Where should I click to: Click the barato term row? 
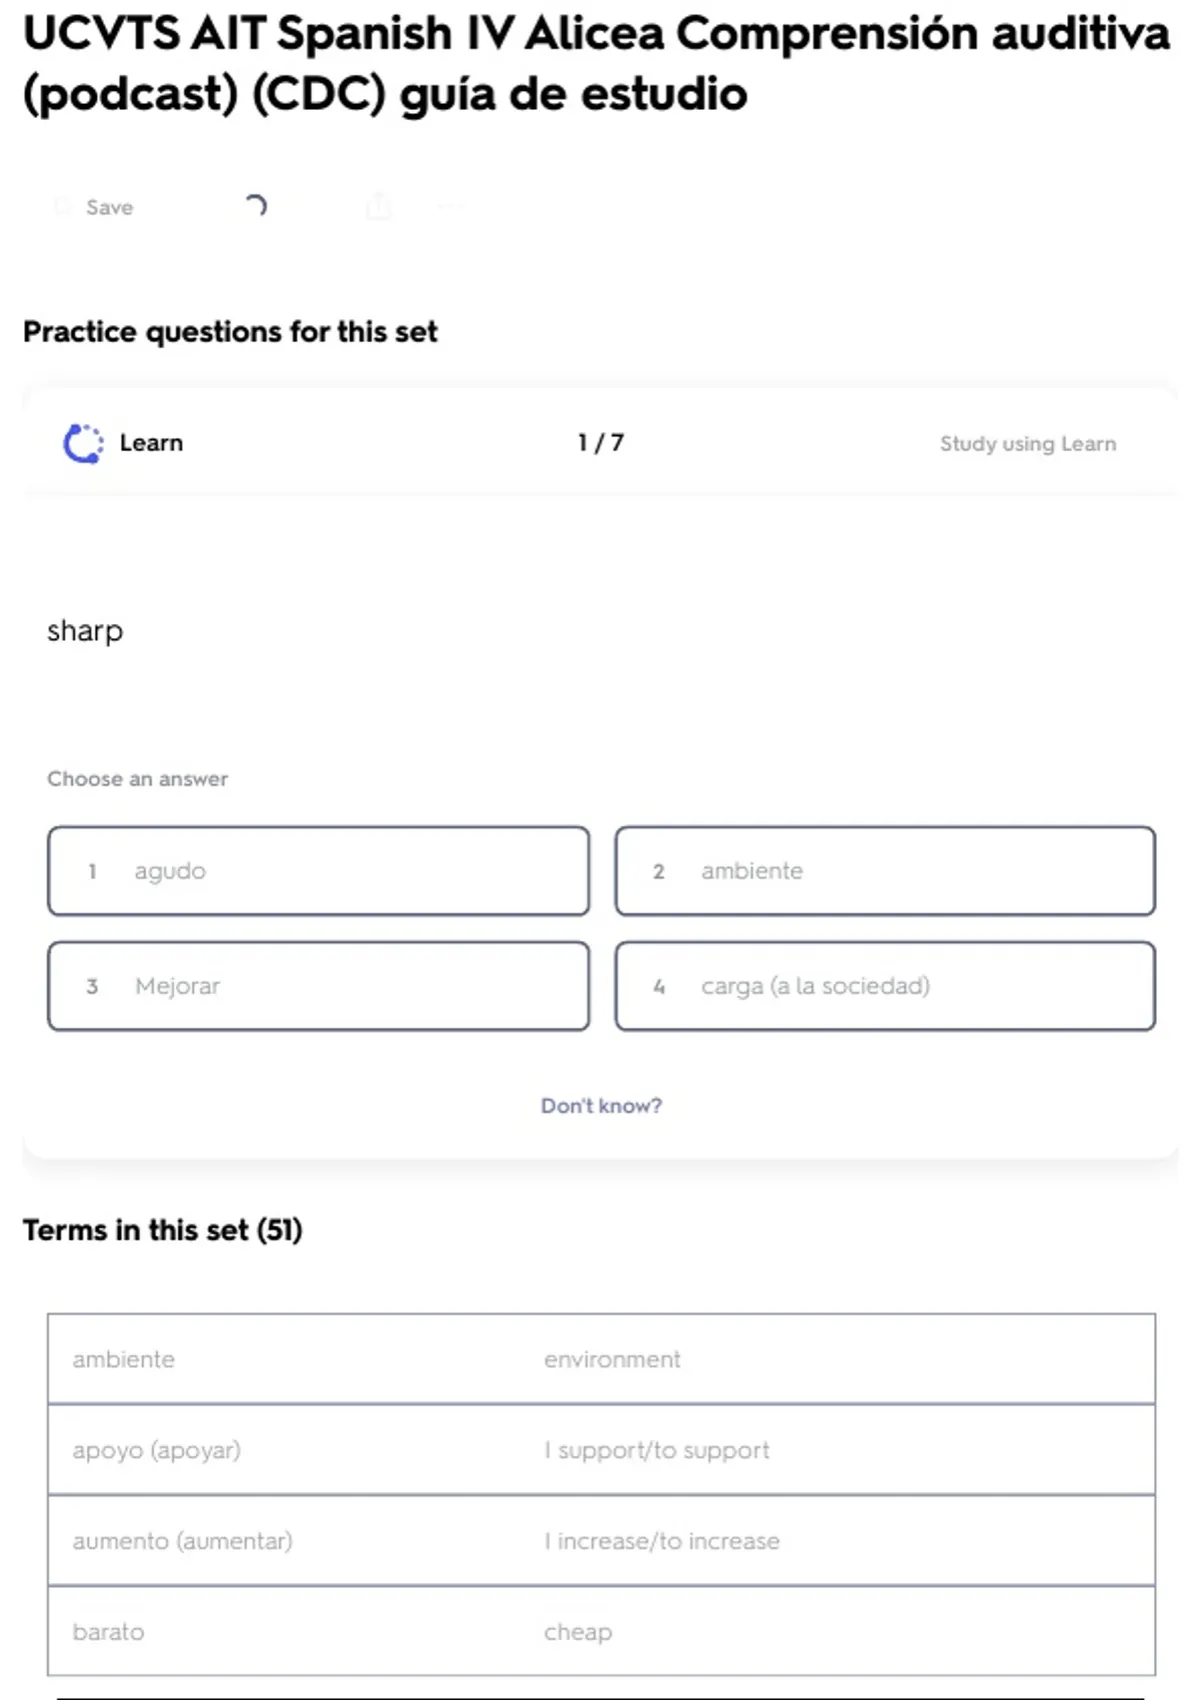click(x=601, y=1631)
